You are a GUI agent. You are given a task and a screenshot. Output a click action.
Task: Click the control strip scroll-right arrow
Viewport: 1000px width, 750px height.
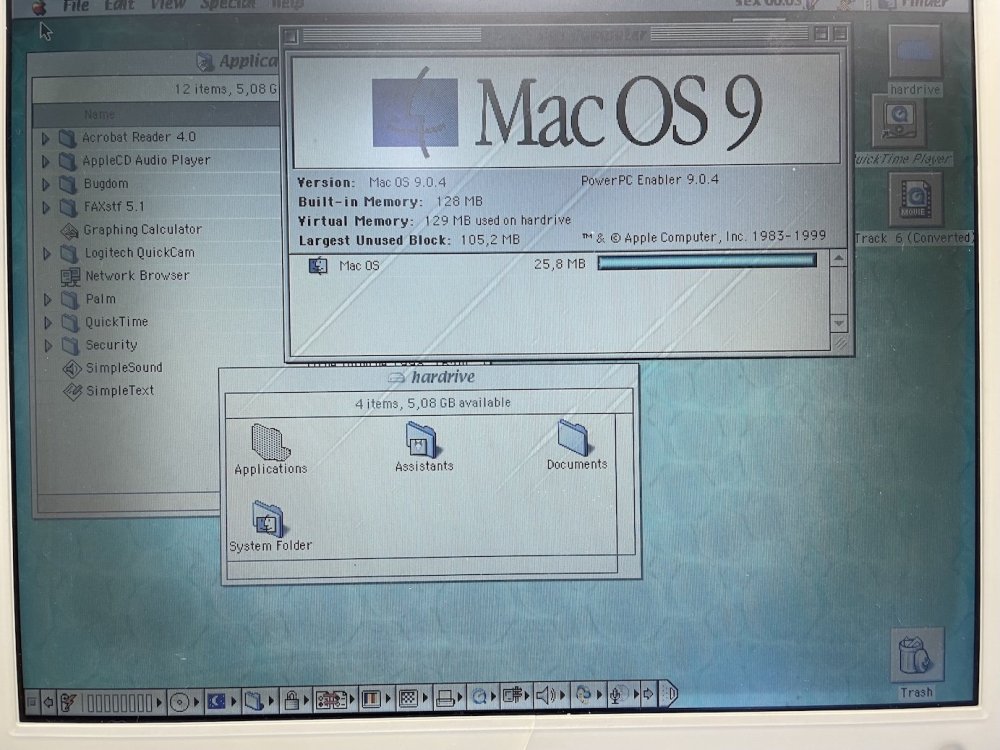649,693
